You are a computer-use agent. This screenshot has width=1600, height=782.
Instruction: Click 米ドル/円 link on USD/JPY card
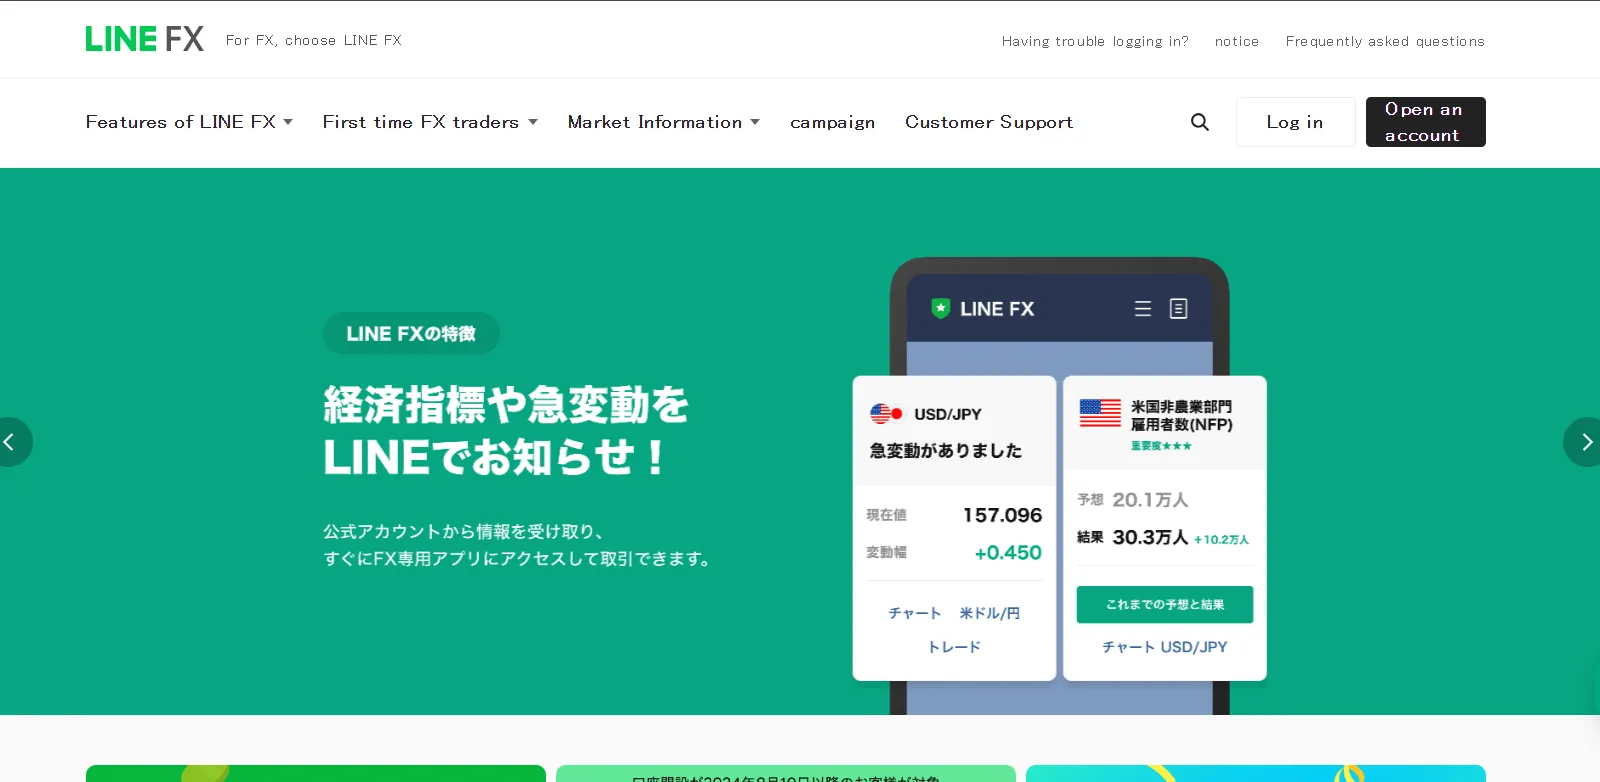[x=990, y=613]
